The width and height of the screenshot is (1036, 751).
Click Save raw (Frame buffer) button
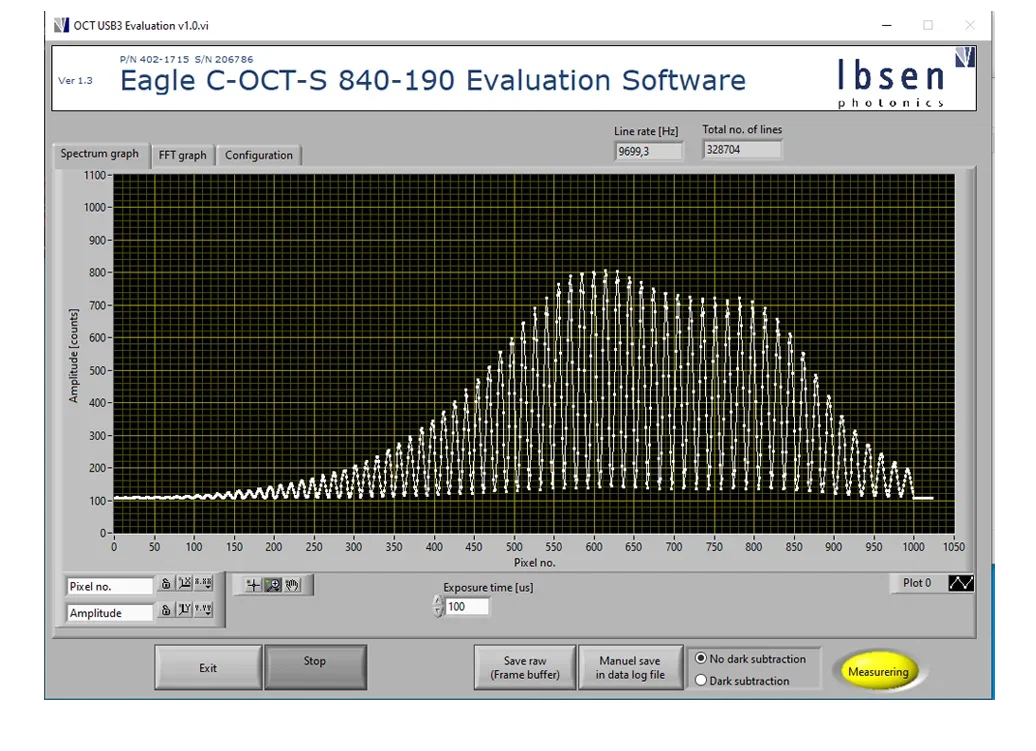(525, 668)
